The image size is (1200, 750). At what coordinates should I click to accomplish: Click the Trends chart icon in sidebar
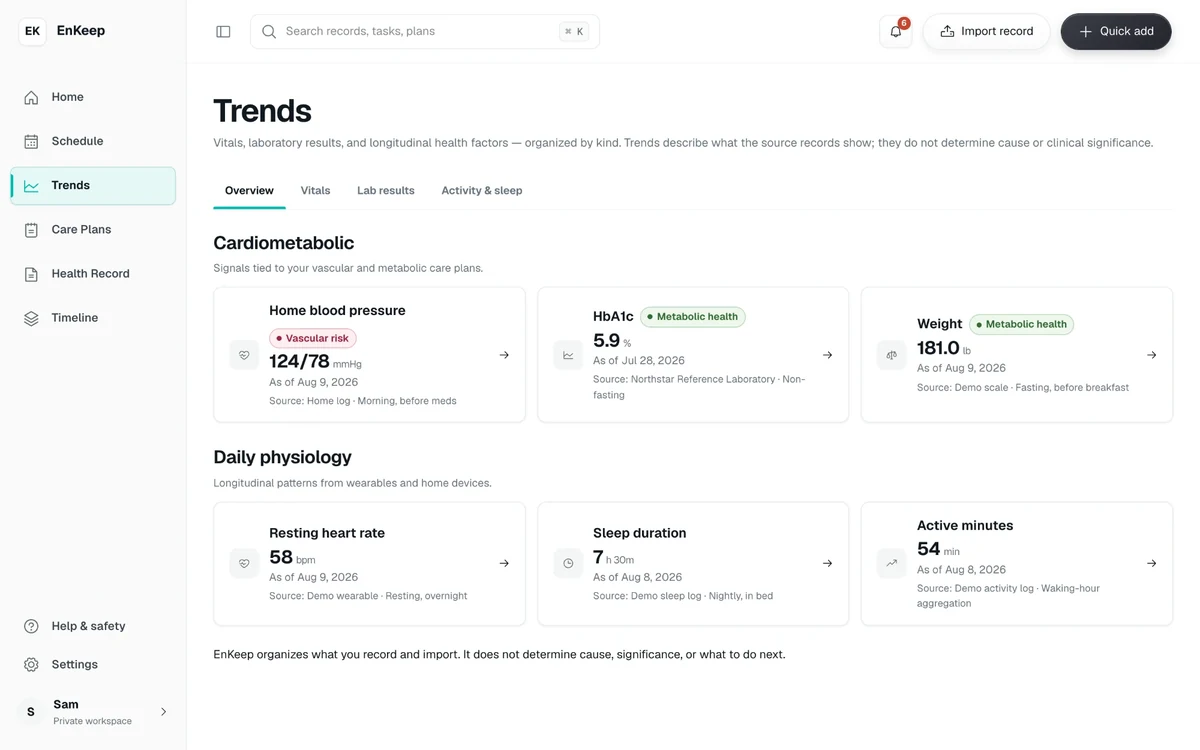(31, 185)
